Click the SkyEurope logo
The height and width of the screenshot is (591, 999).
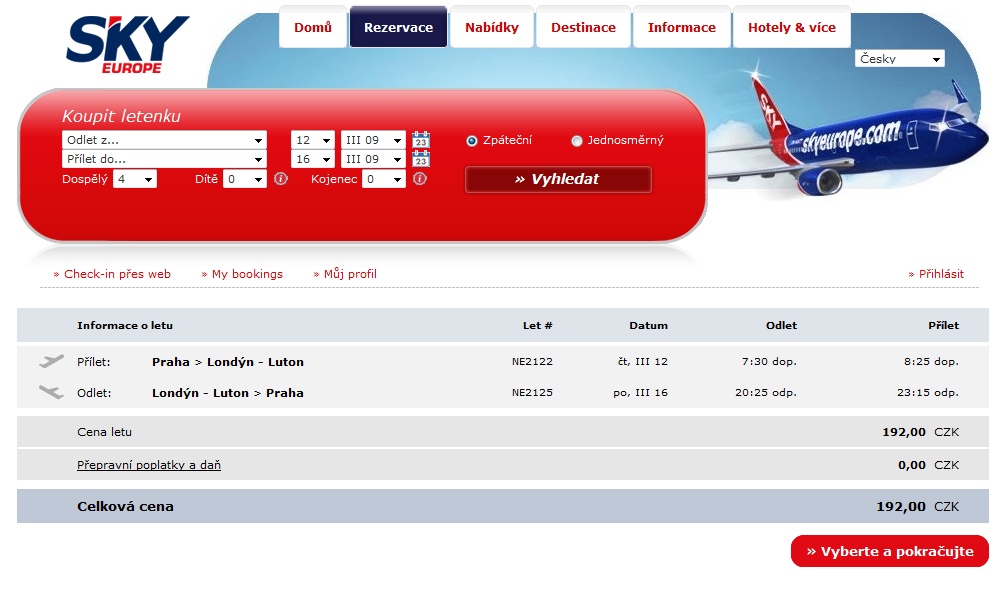(x=127, y=45)
